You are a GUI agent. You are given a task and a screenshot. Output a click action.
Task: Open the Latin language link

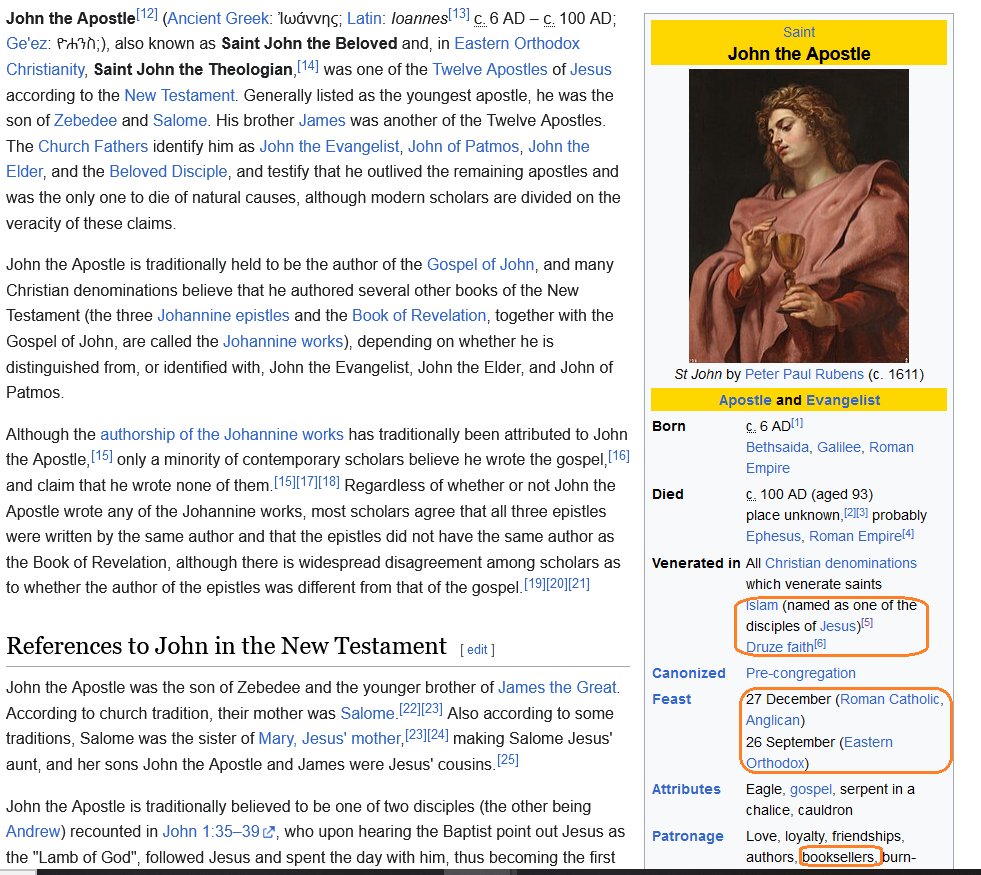click(364, 19)
